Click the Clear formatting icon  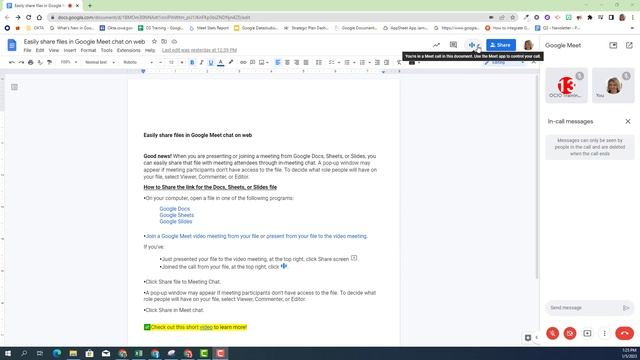click(399, 62)
